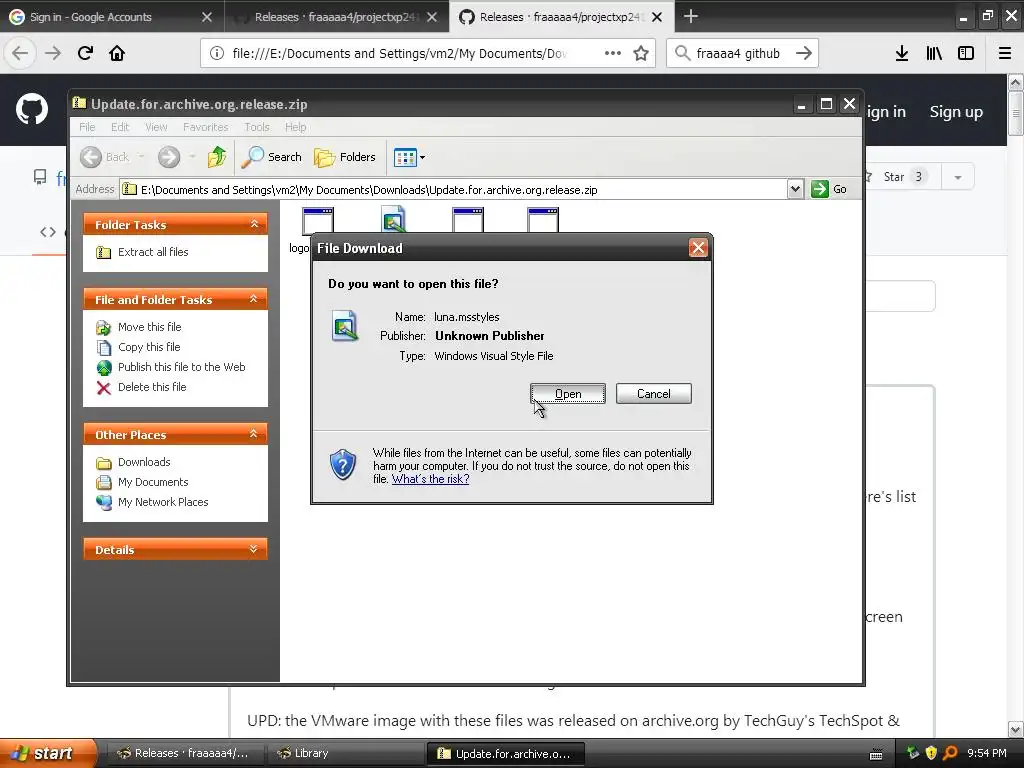Collapse the Other Places panel
Viewport: 1024px width, 768px height.
[x=254, y=434]
